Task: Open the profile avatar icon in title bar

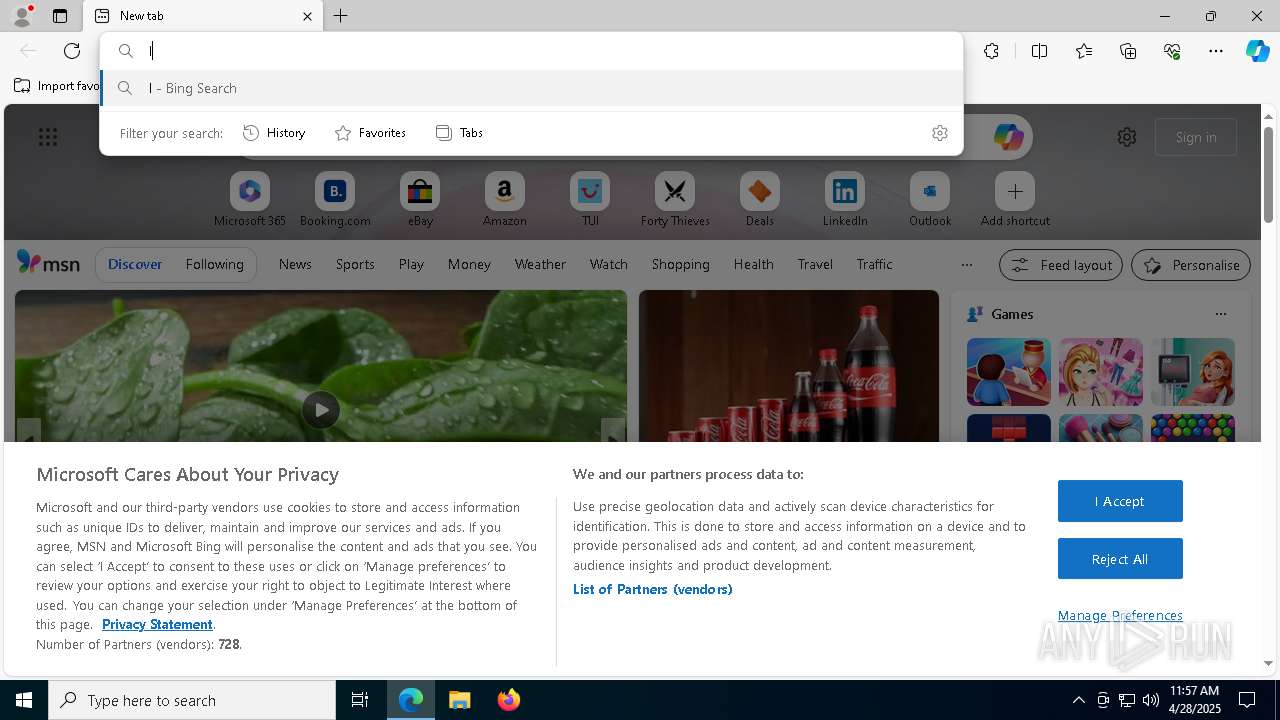Action: coord(22,16)
